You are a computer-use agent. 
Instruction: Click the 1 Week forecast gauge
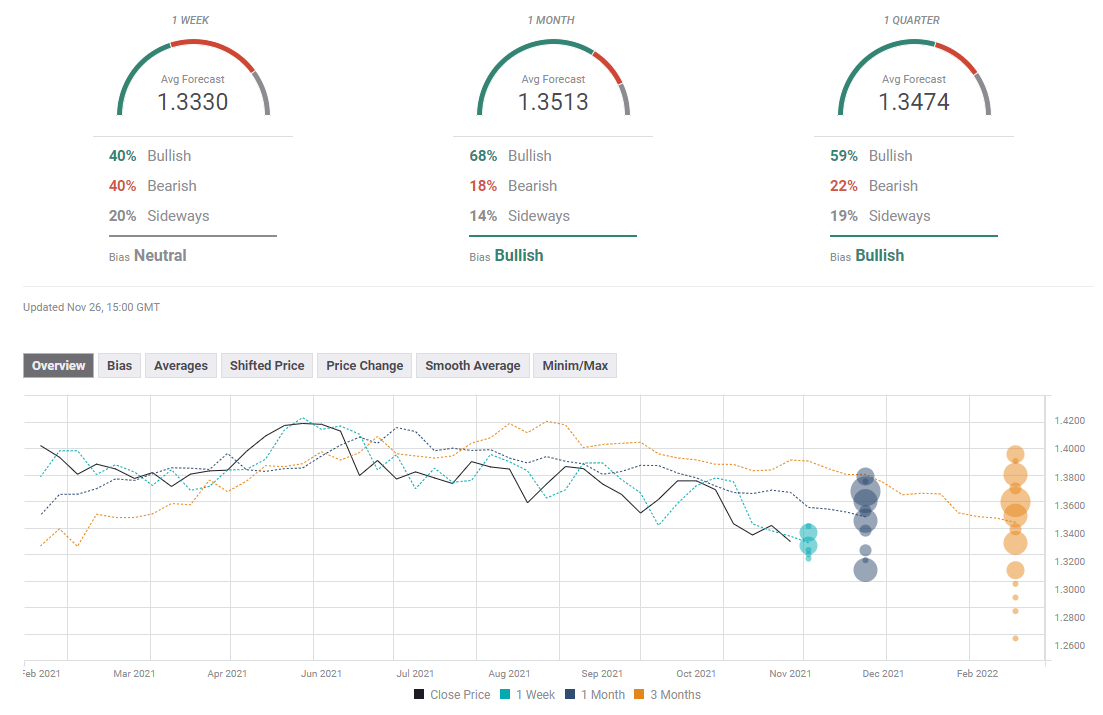[x=193, y=80]
